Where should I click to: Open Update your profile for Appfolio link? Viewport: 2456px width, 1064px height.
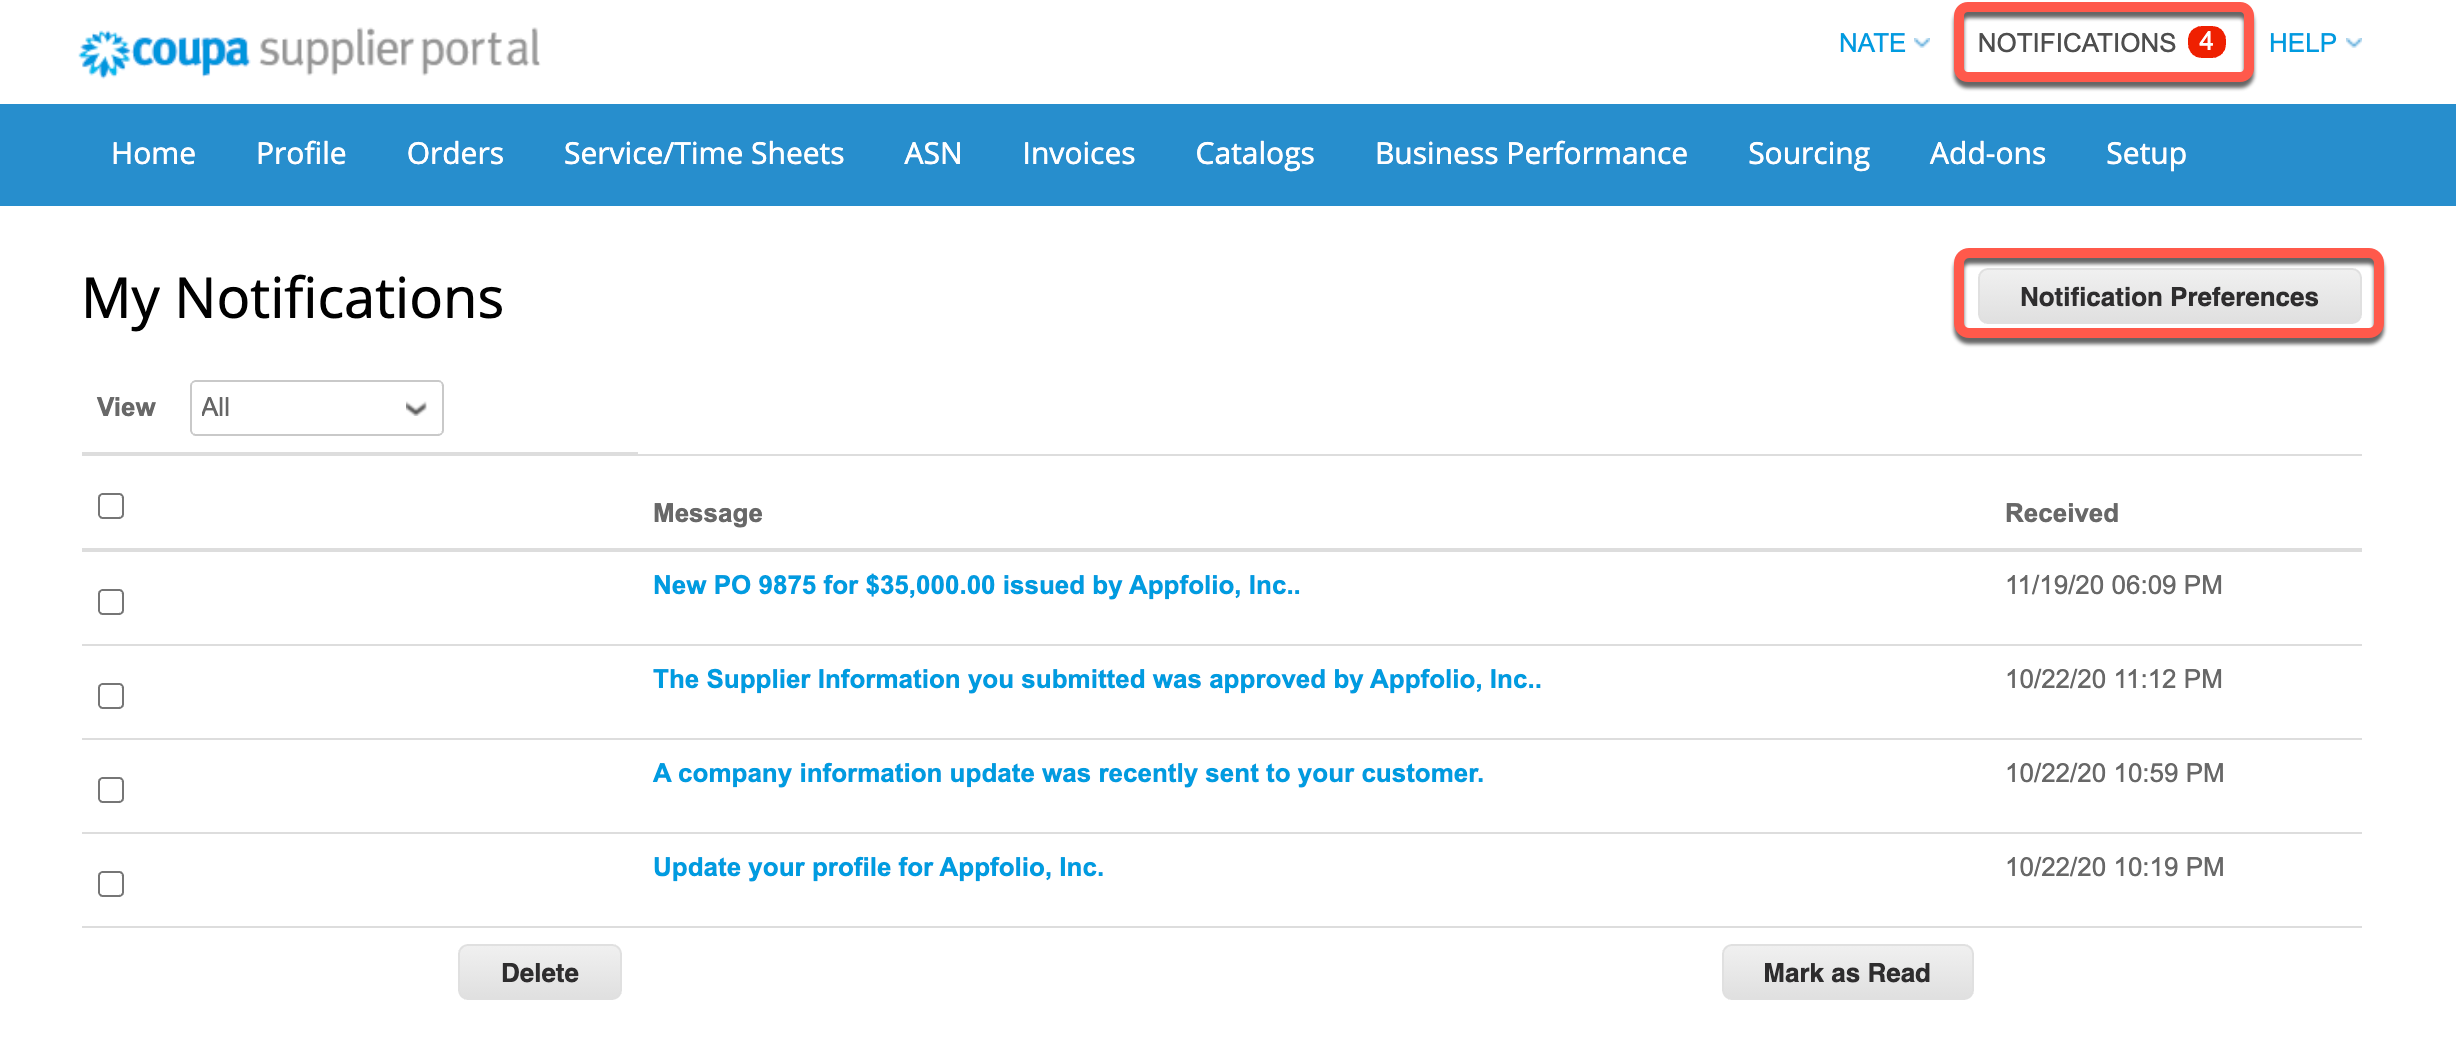878,867
